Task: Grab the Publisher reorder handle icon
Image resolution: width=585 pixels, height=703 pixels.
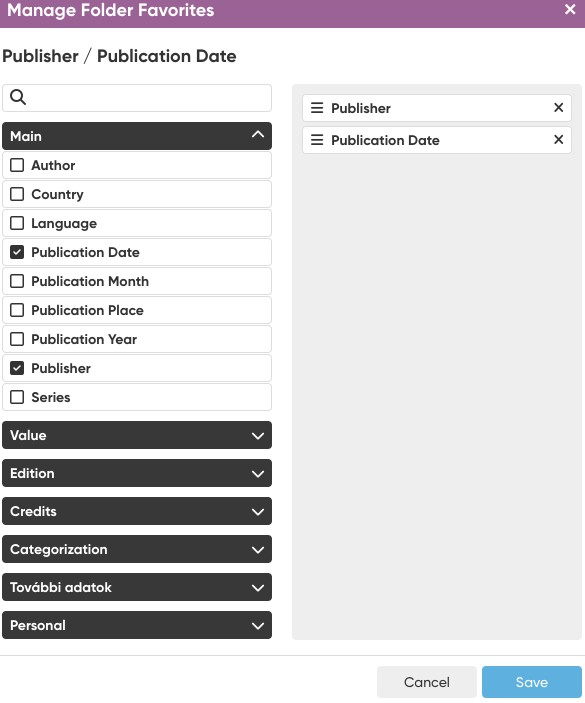Action: [317, 108]
